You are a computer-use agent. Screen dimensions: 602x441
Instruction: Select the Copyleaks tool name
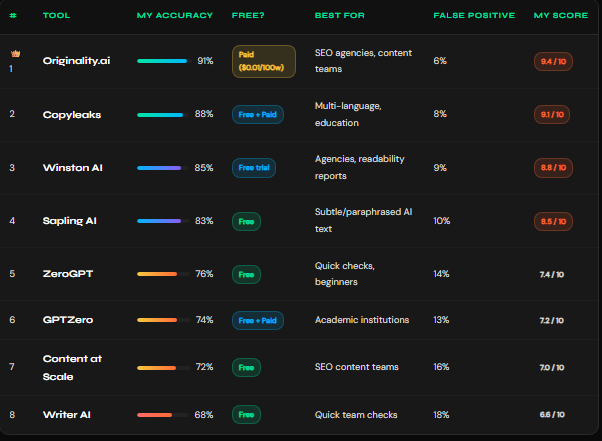pyautogui.click(x=72, y=114)
